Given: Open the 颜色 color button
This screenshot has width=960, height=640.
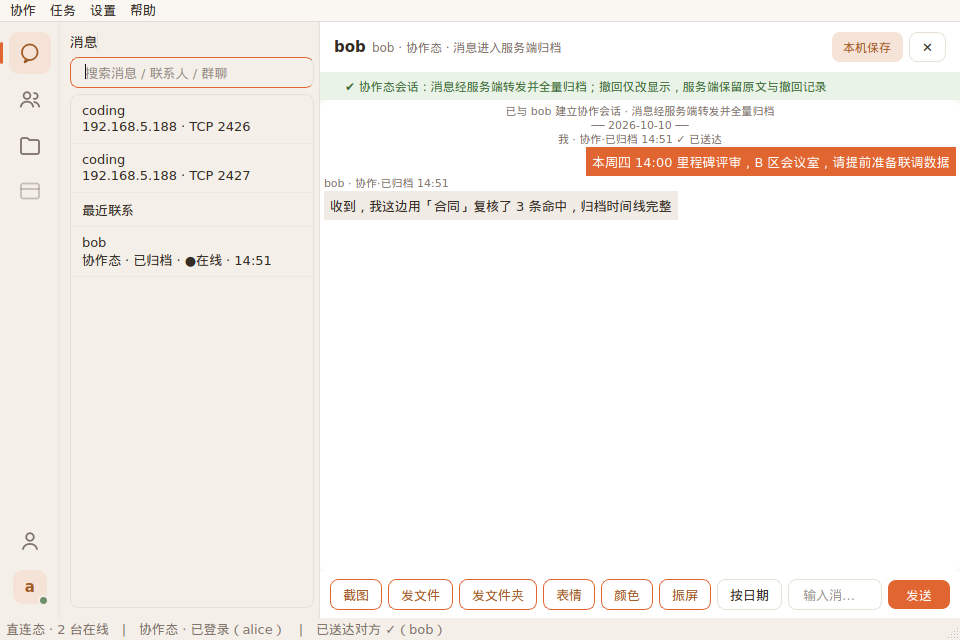Looking at the screenshot, I should click(x=626, y=595).
